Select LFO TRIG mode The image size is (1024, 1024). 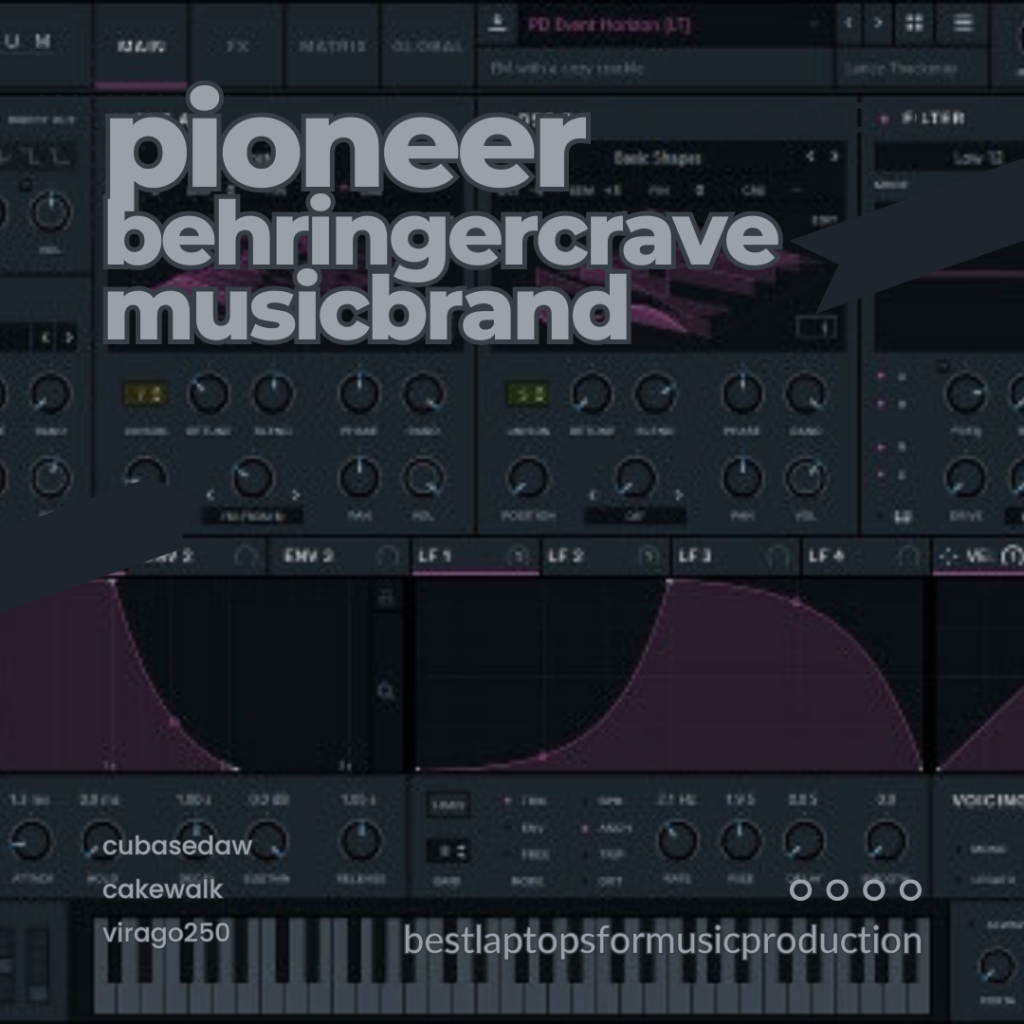528,801
